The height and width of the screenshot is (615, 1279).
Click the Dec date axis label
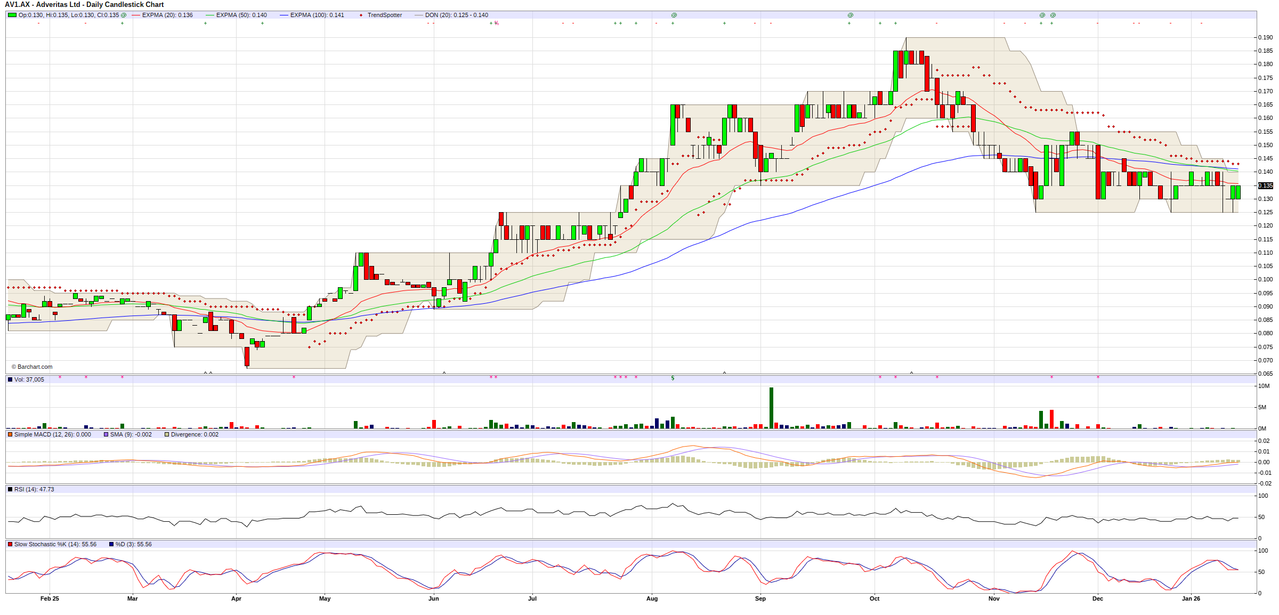tap(1098, 597)
